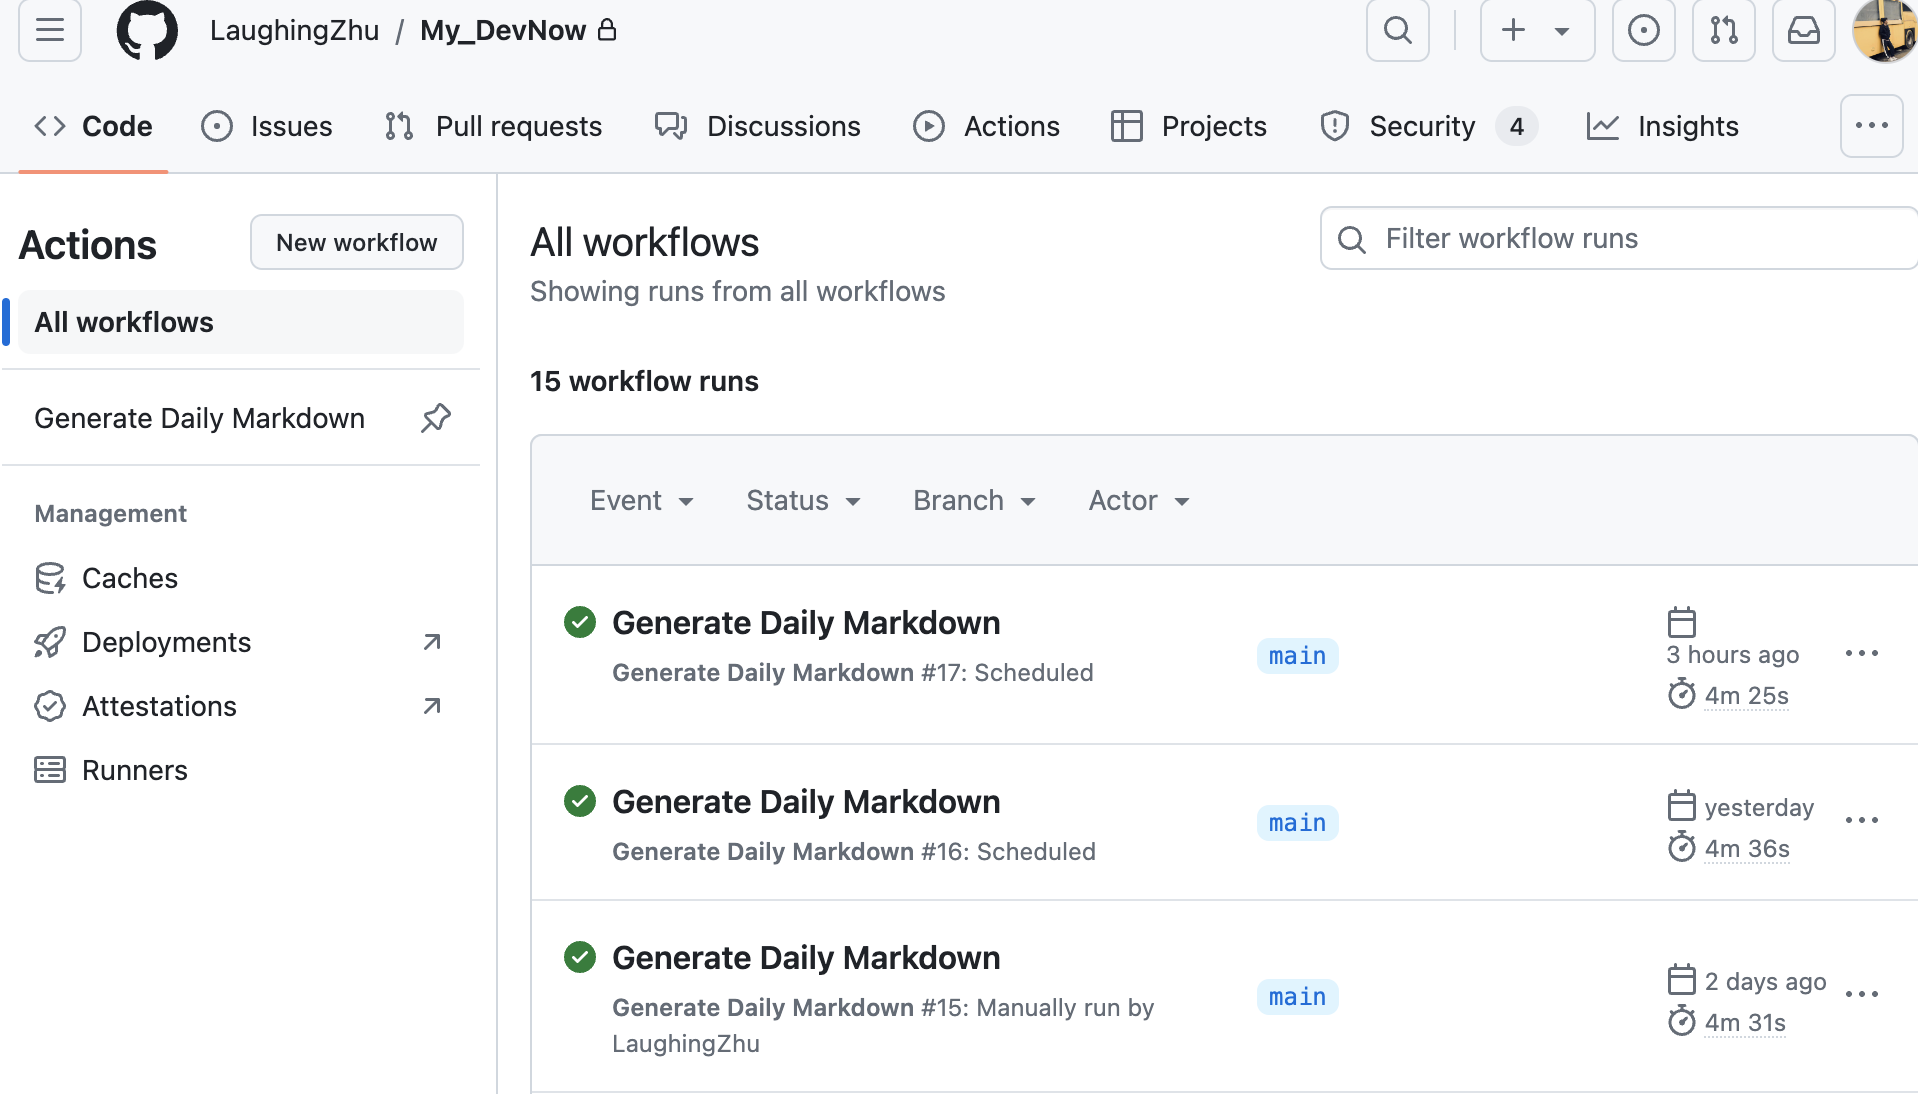This screenshot has height=1094, width=1918.
Task: Switch to the Security tab
Action: pyautogui.click(x=1428, y=126)
